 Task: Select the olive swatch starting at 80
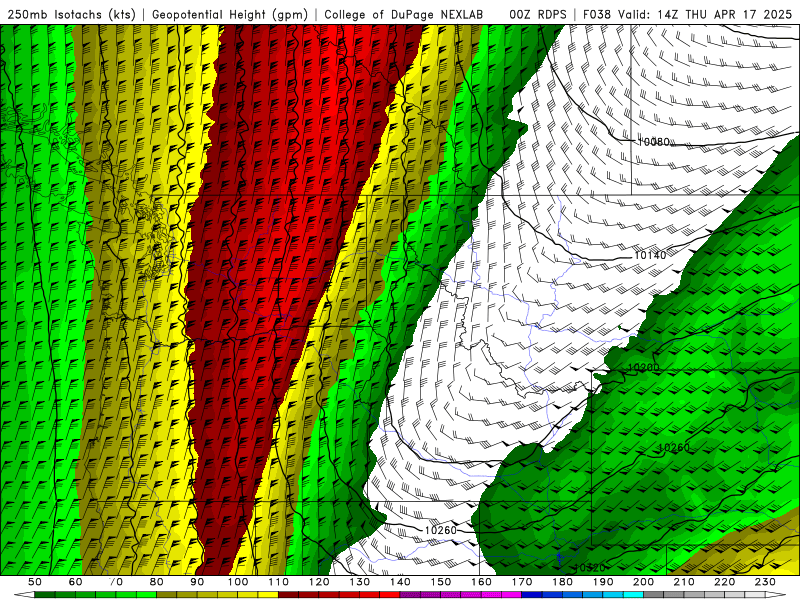point(167,595)
